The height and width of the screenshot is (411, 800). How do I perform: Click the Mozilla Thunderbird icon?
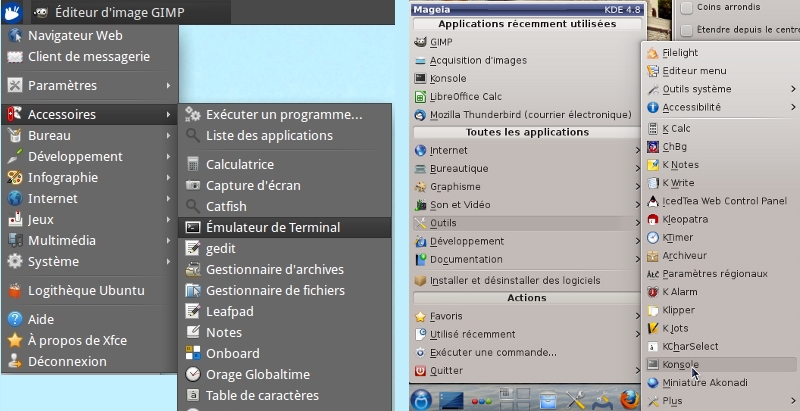tap(420, 115)
